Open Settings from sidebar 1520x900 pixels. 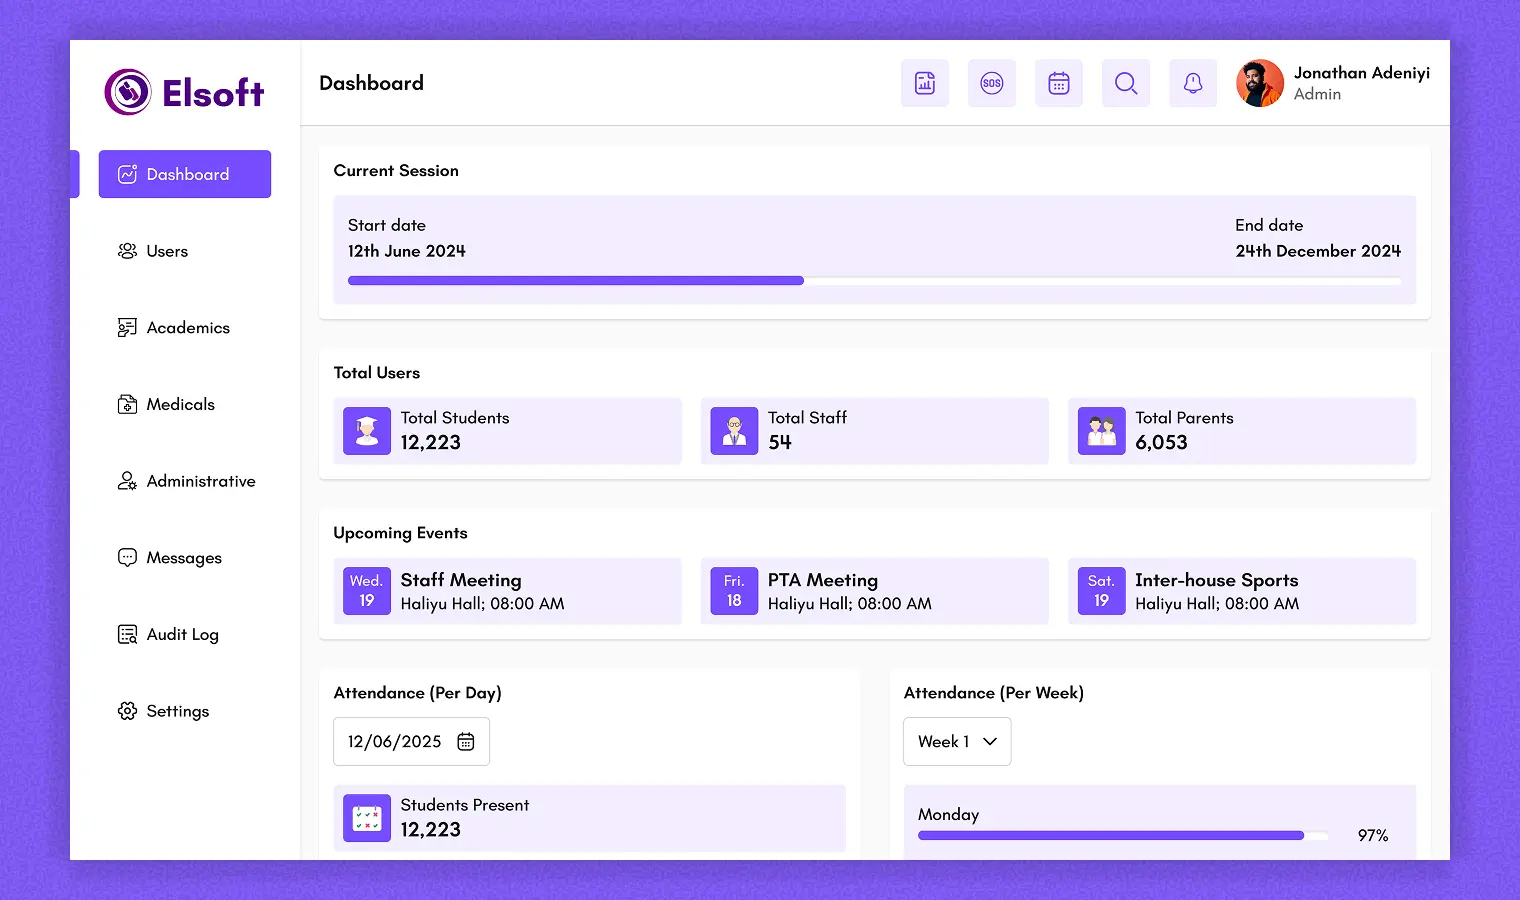click(177, 711)
